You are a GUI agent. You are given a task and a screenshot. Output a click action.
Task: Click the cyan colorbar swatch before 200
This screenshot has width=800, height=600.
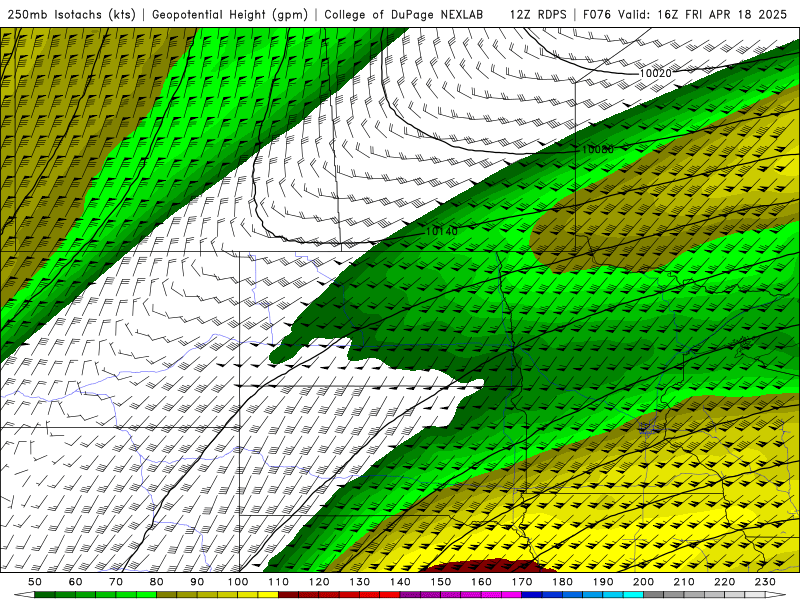pyautogui.click(x=634, y=594)
